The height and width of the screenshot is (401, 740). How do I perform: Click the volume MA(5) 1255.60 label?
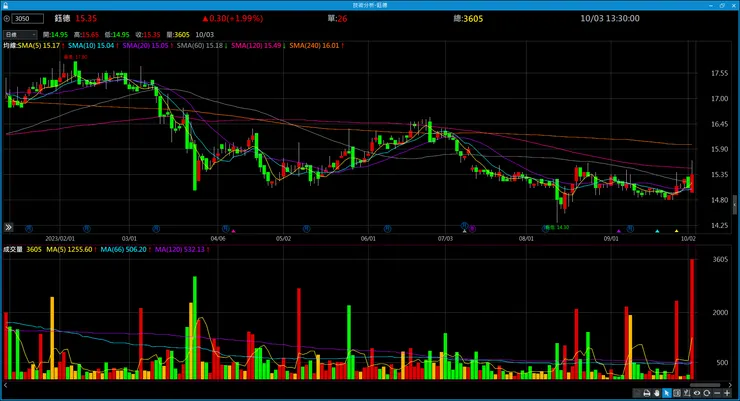coord(71,249)
